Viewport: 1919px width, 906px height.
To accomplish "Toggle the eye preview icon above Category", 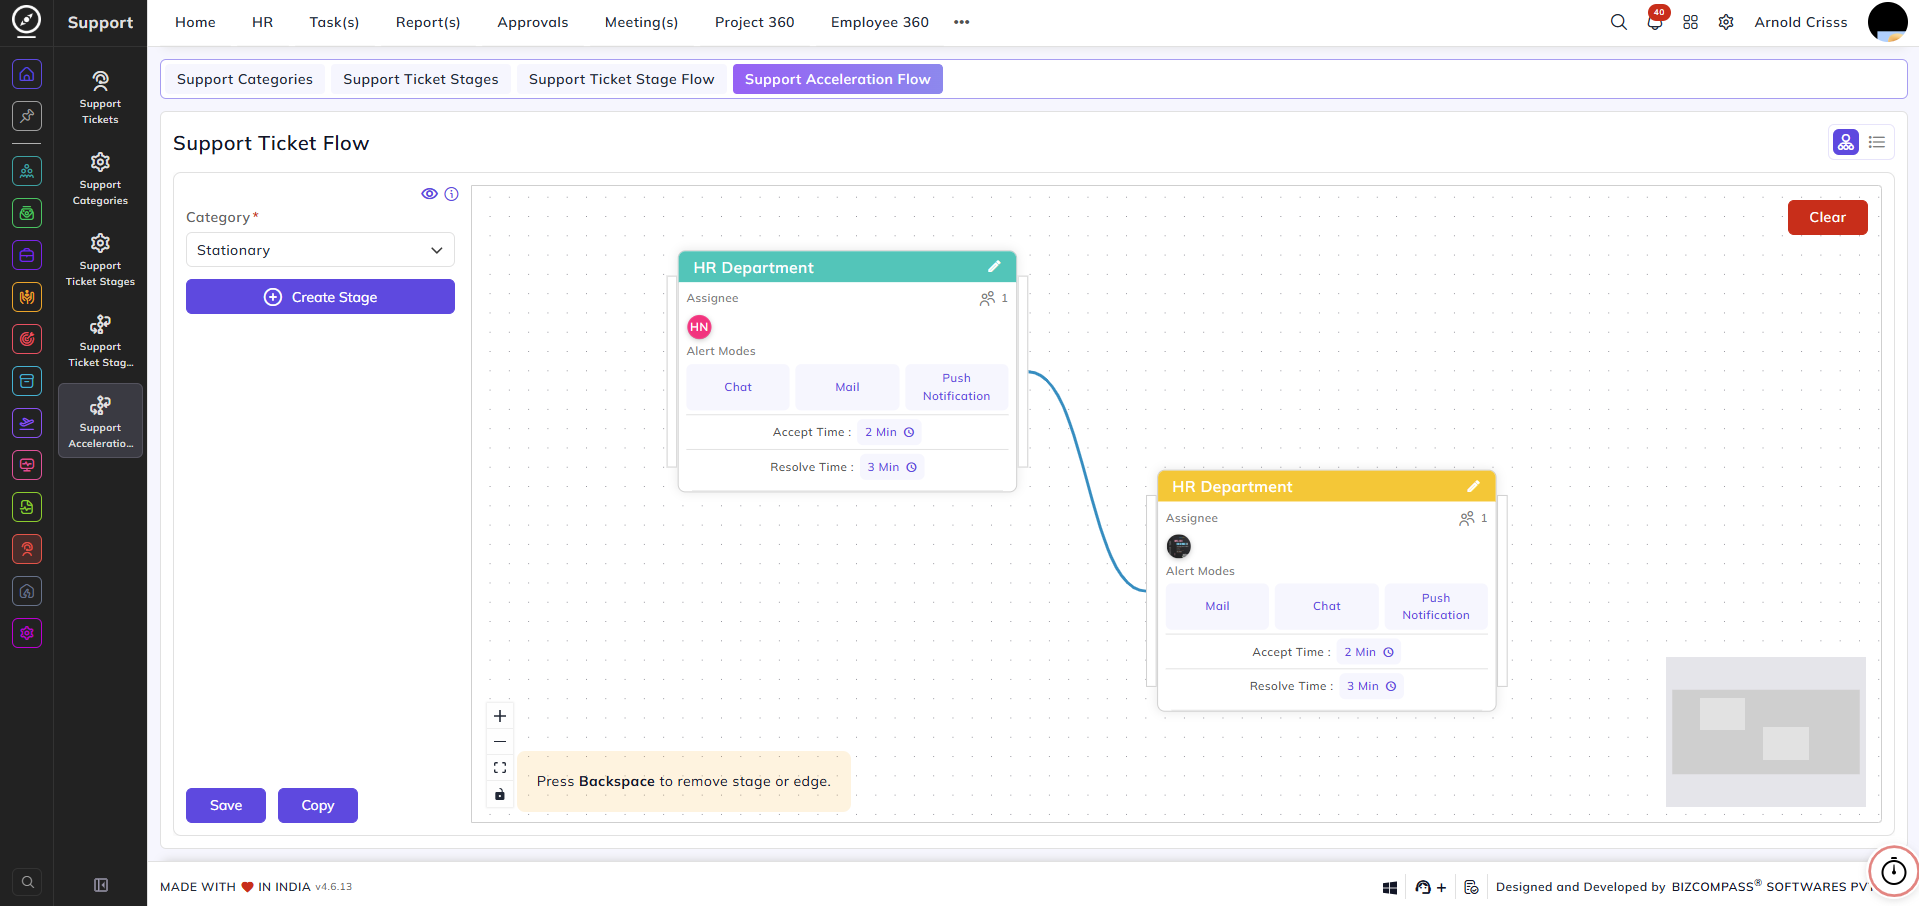I will [429, 194].
